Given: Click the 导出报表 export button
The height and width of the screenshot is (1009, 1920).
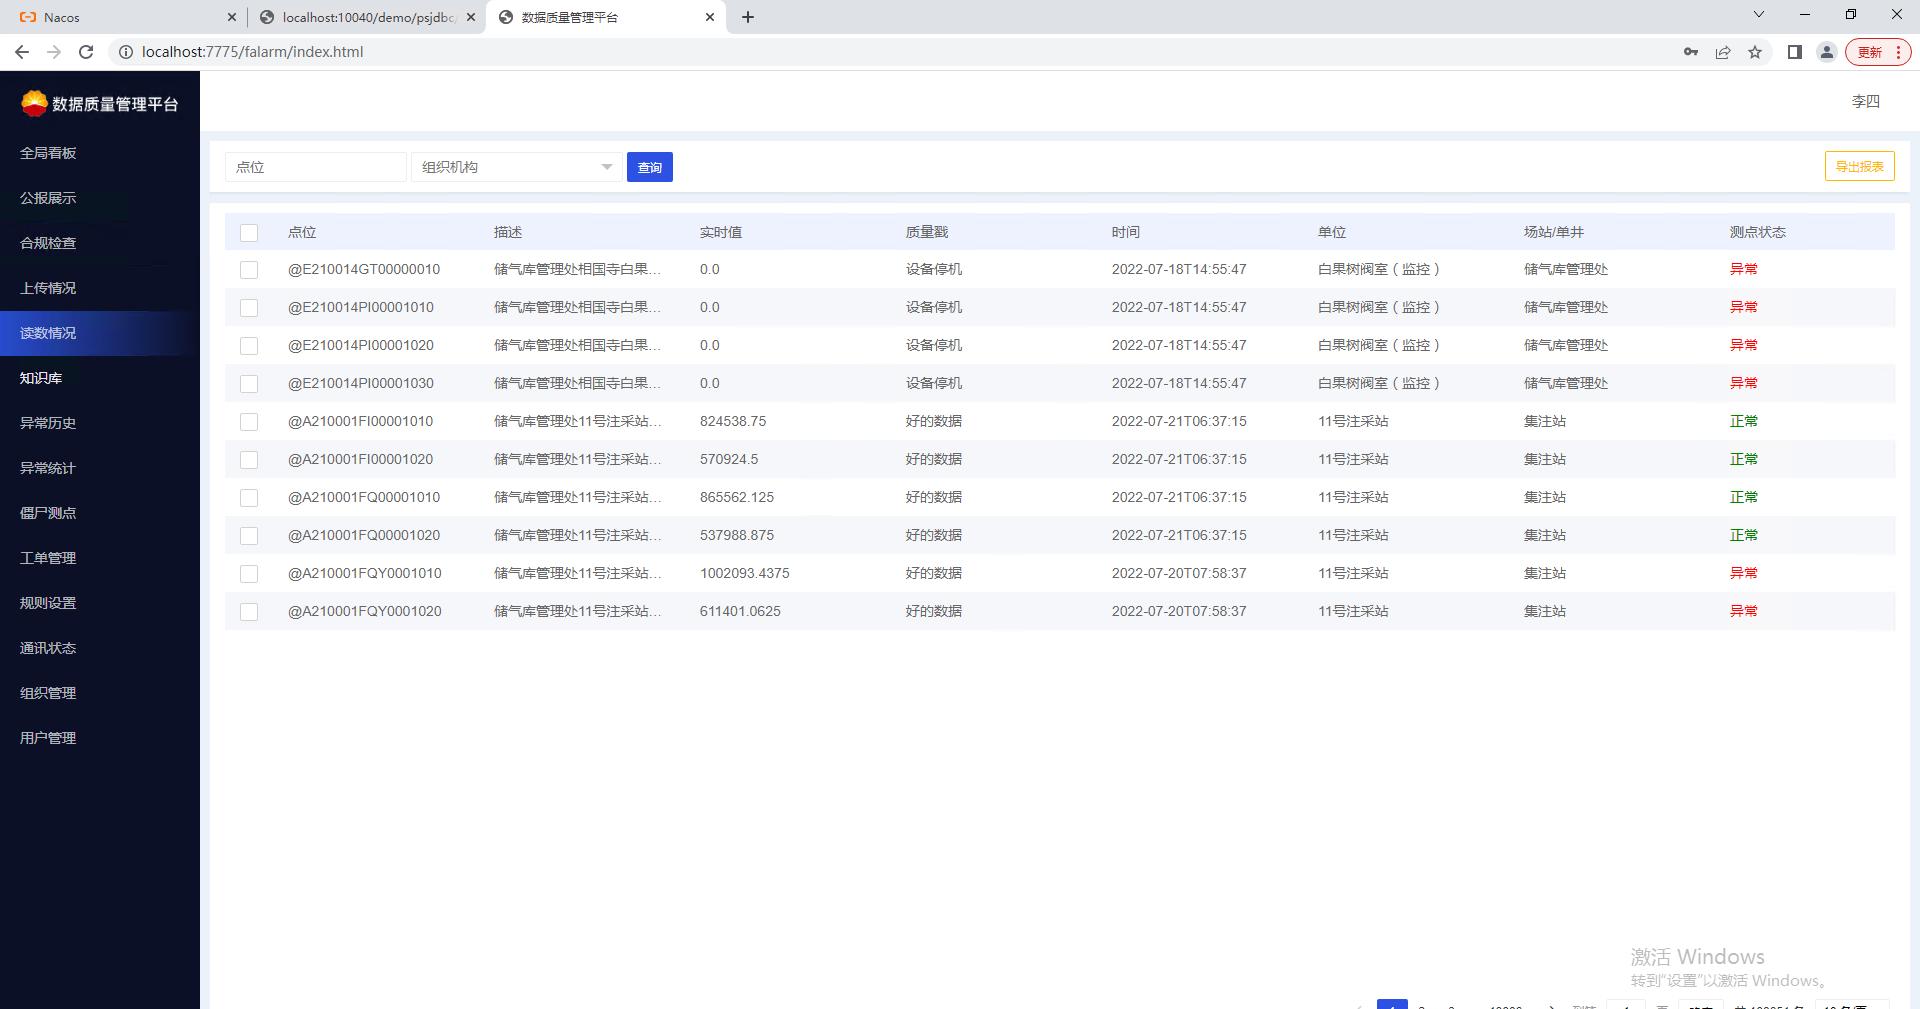Looking at the screenshot, I should click(1859, 166).
